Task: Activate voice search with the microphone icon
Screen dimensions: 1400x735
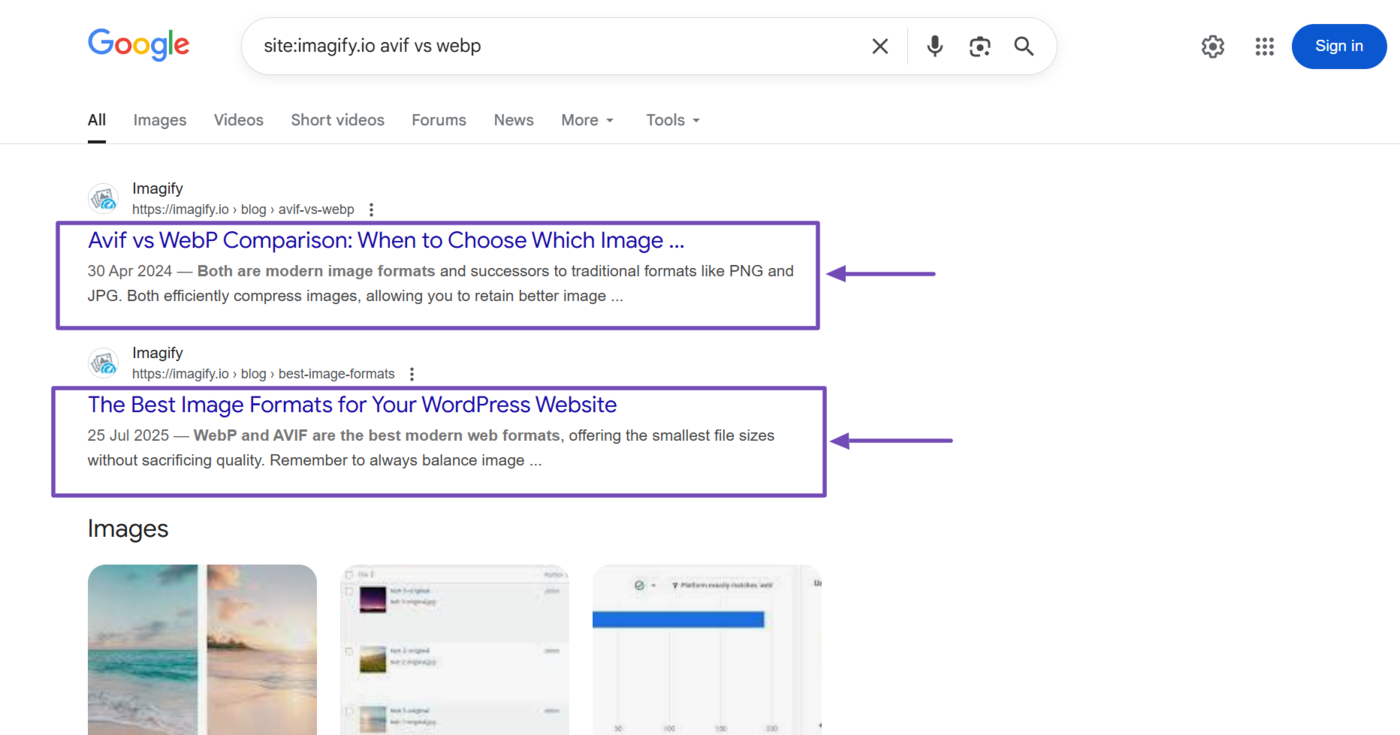Action: (x=934, y=46)
